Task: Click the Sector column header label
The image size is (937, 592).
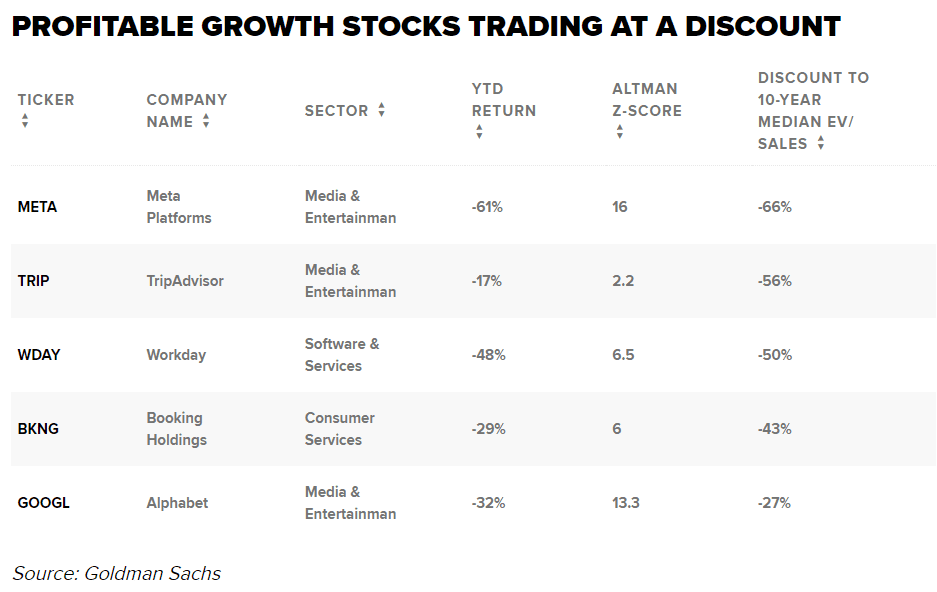Action: click(x=336, y=110)
